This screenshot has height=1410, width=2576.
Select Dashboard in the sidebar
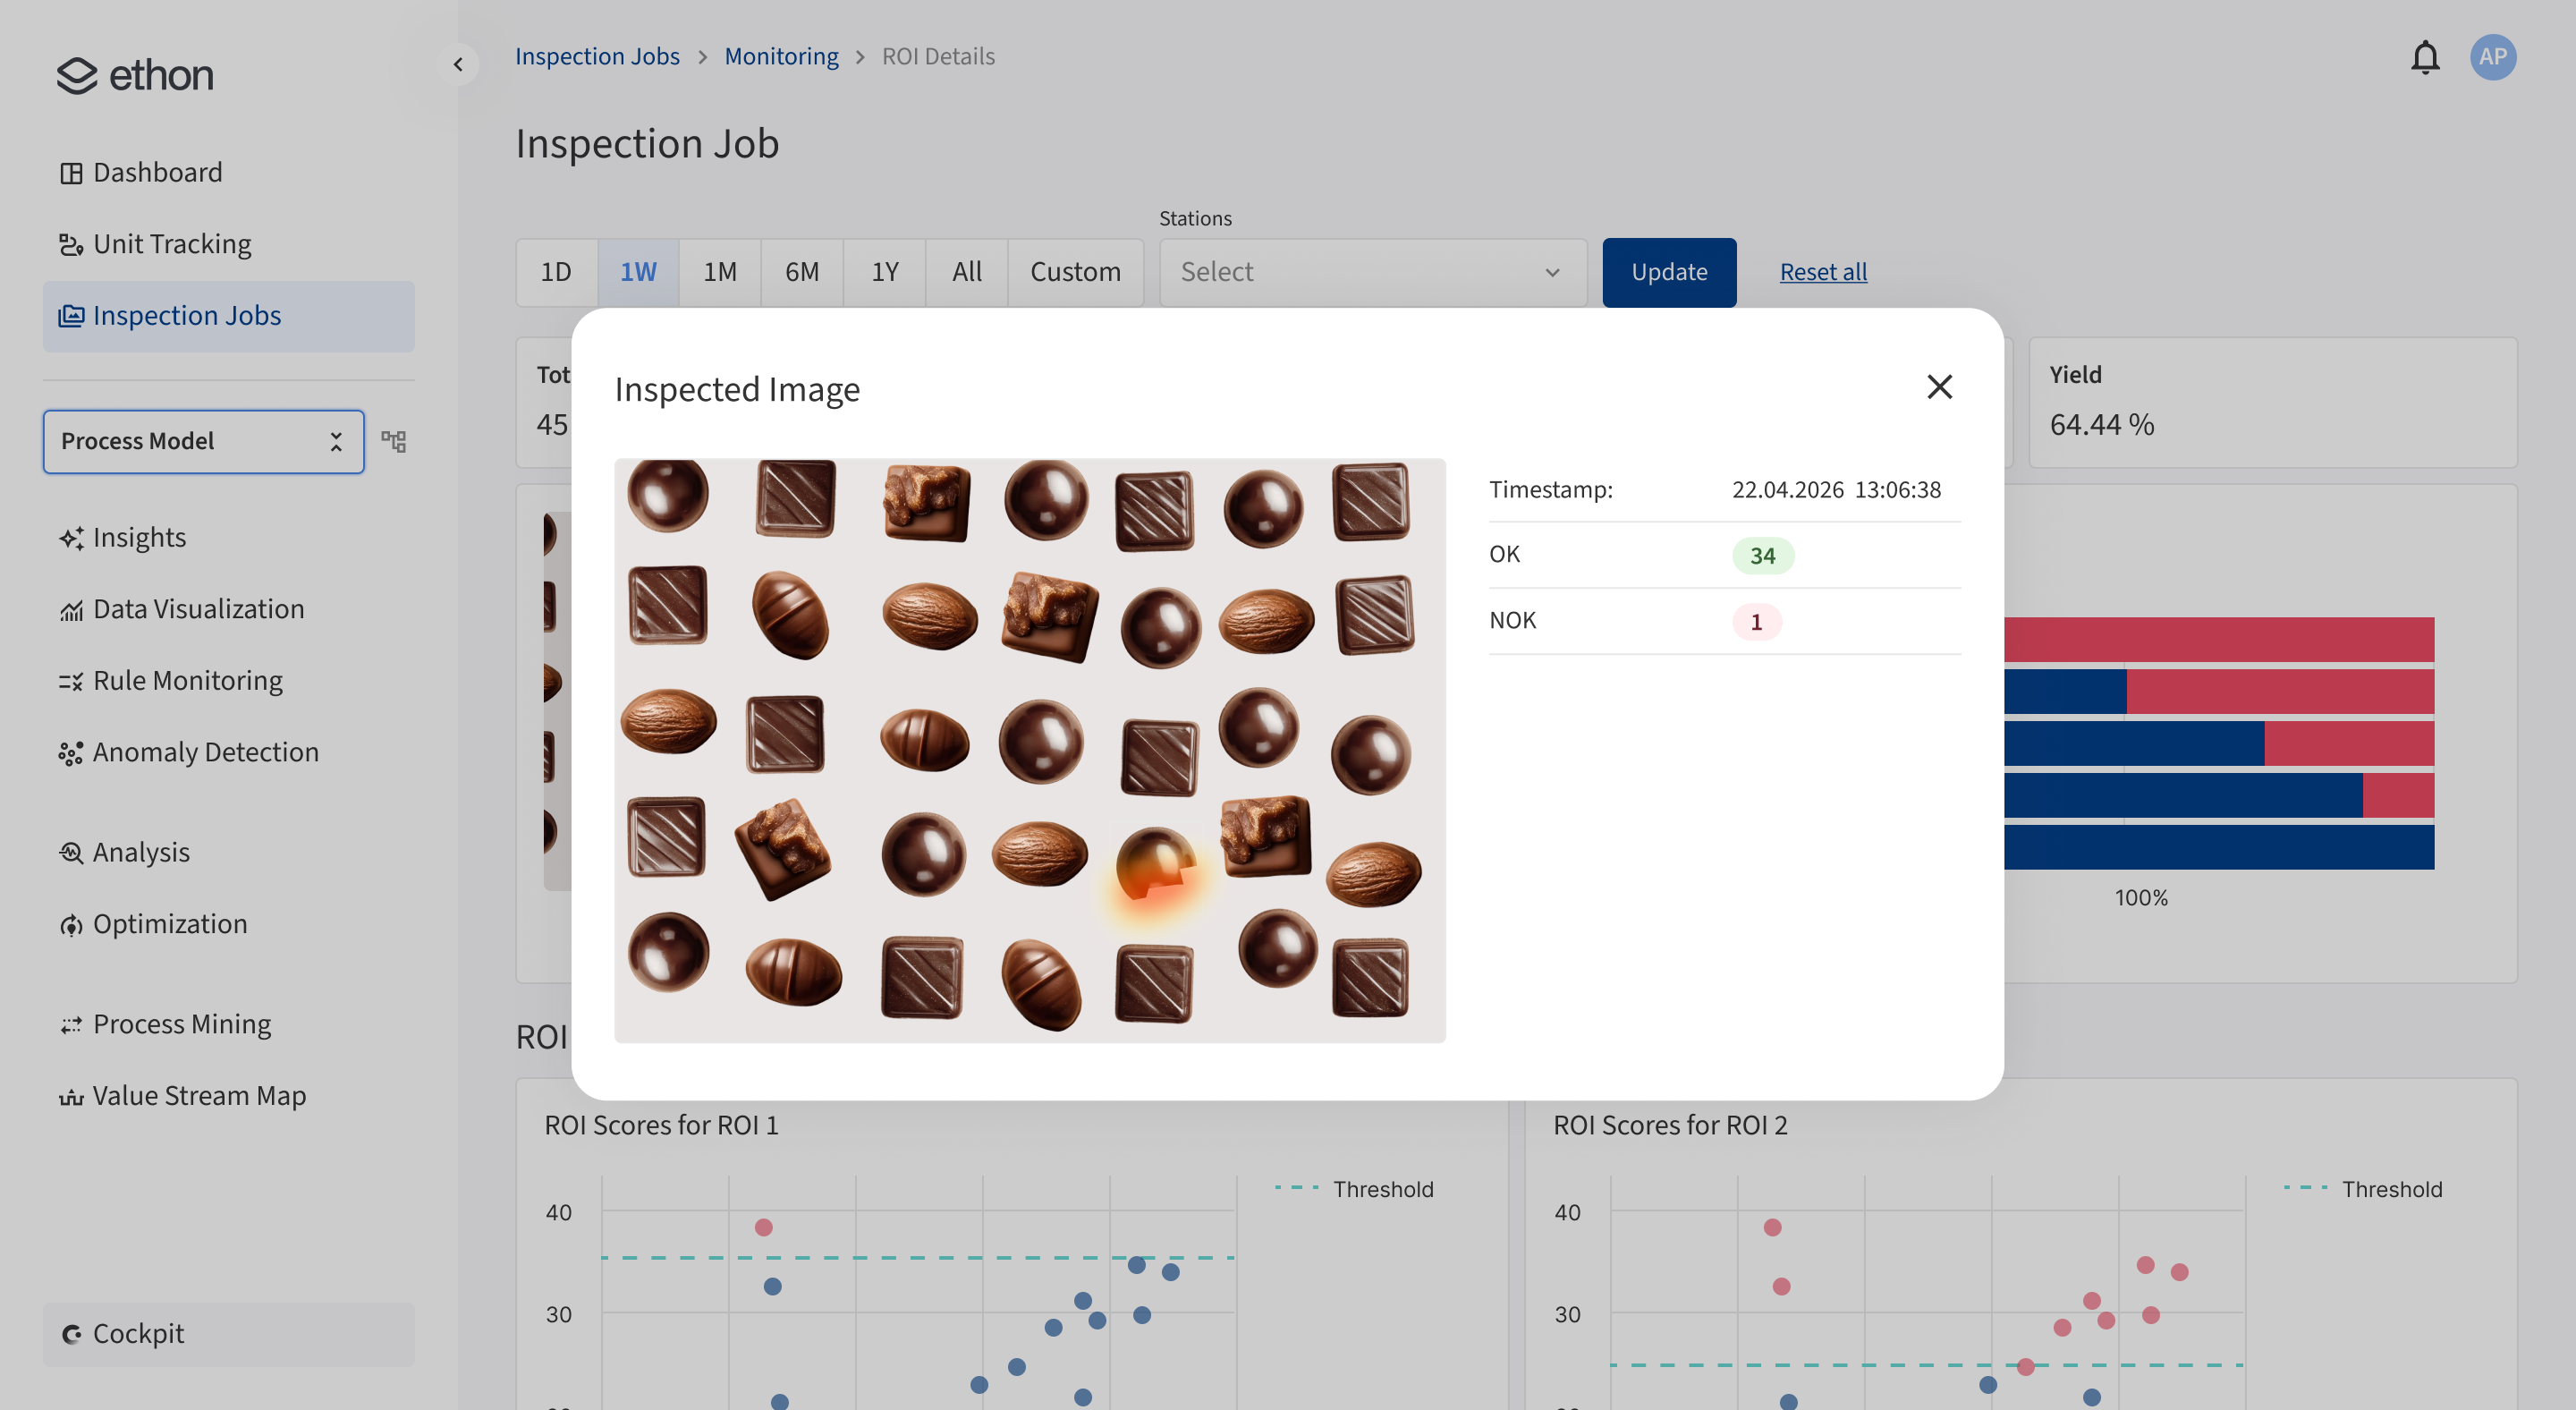point(157,172)
